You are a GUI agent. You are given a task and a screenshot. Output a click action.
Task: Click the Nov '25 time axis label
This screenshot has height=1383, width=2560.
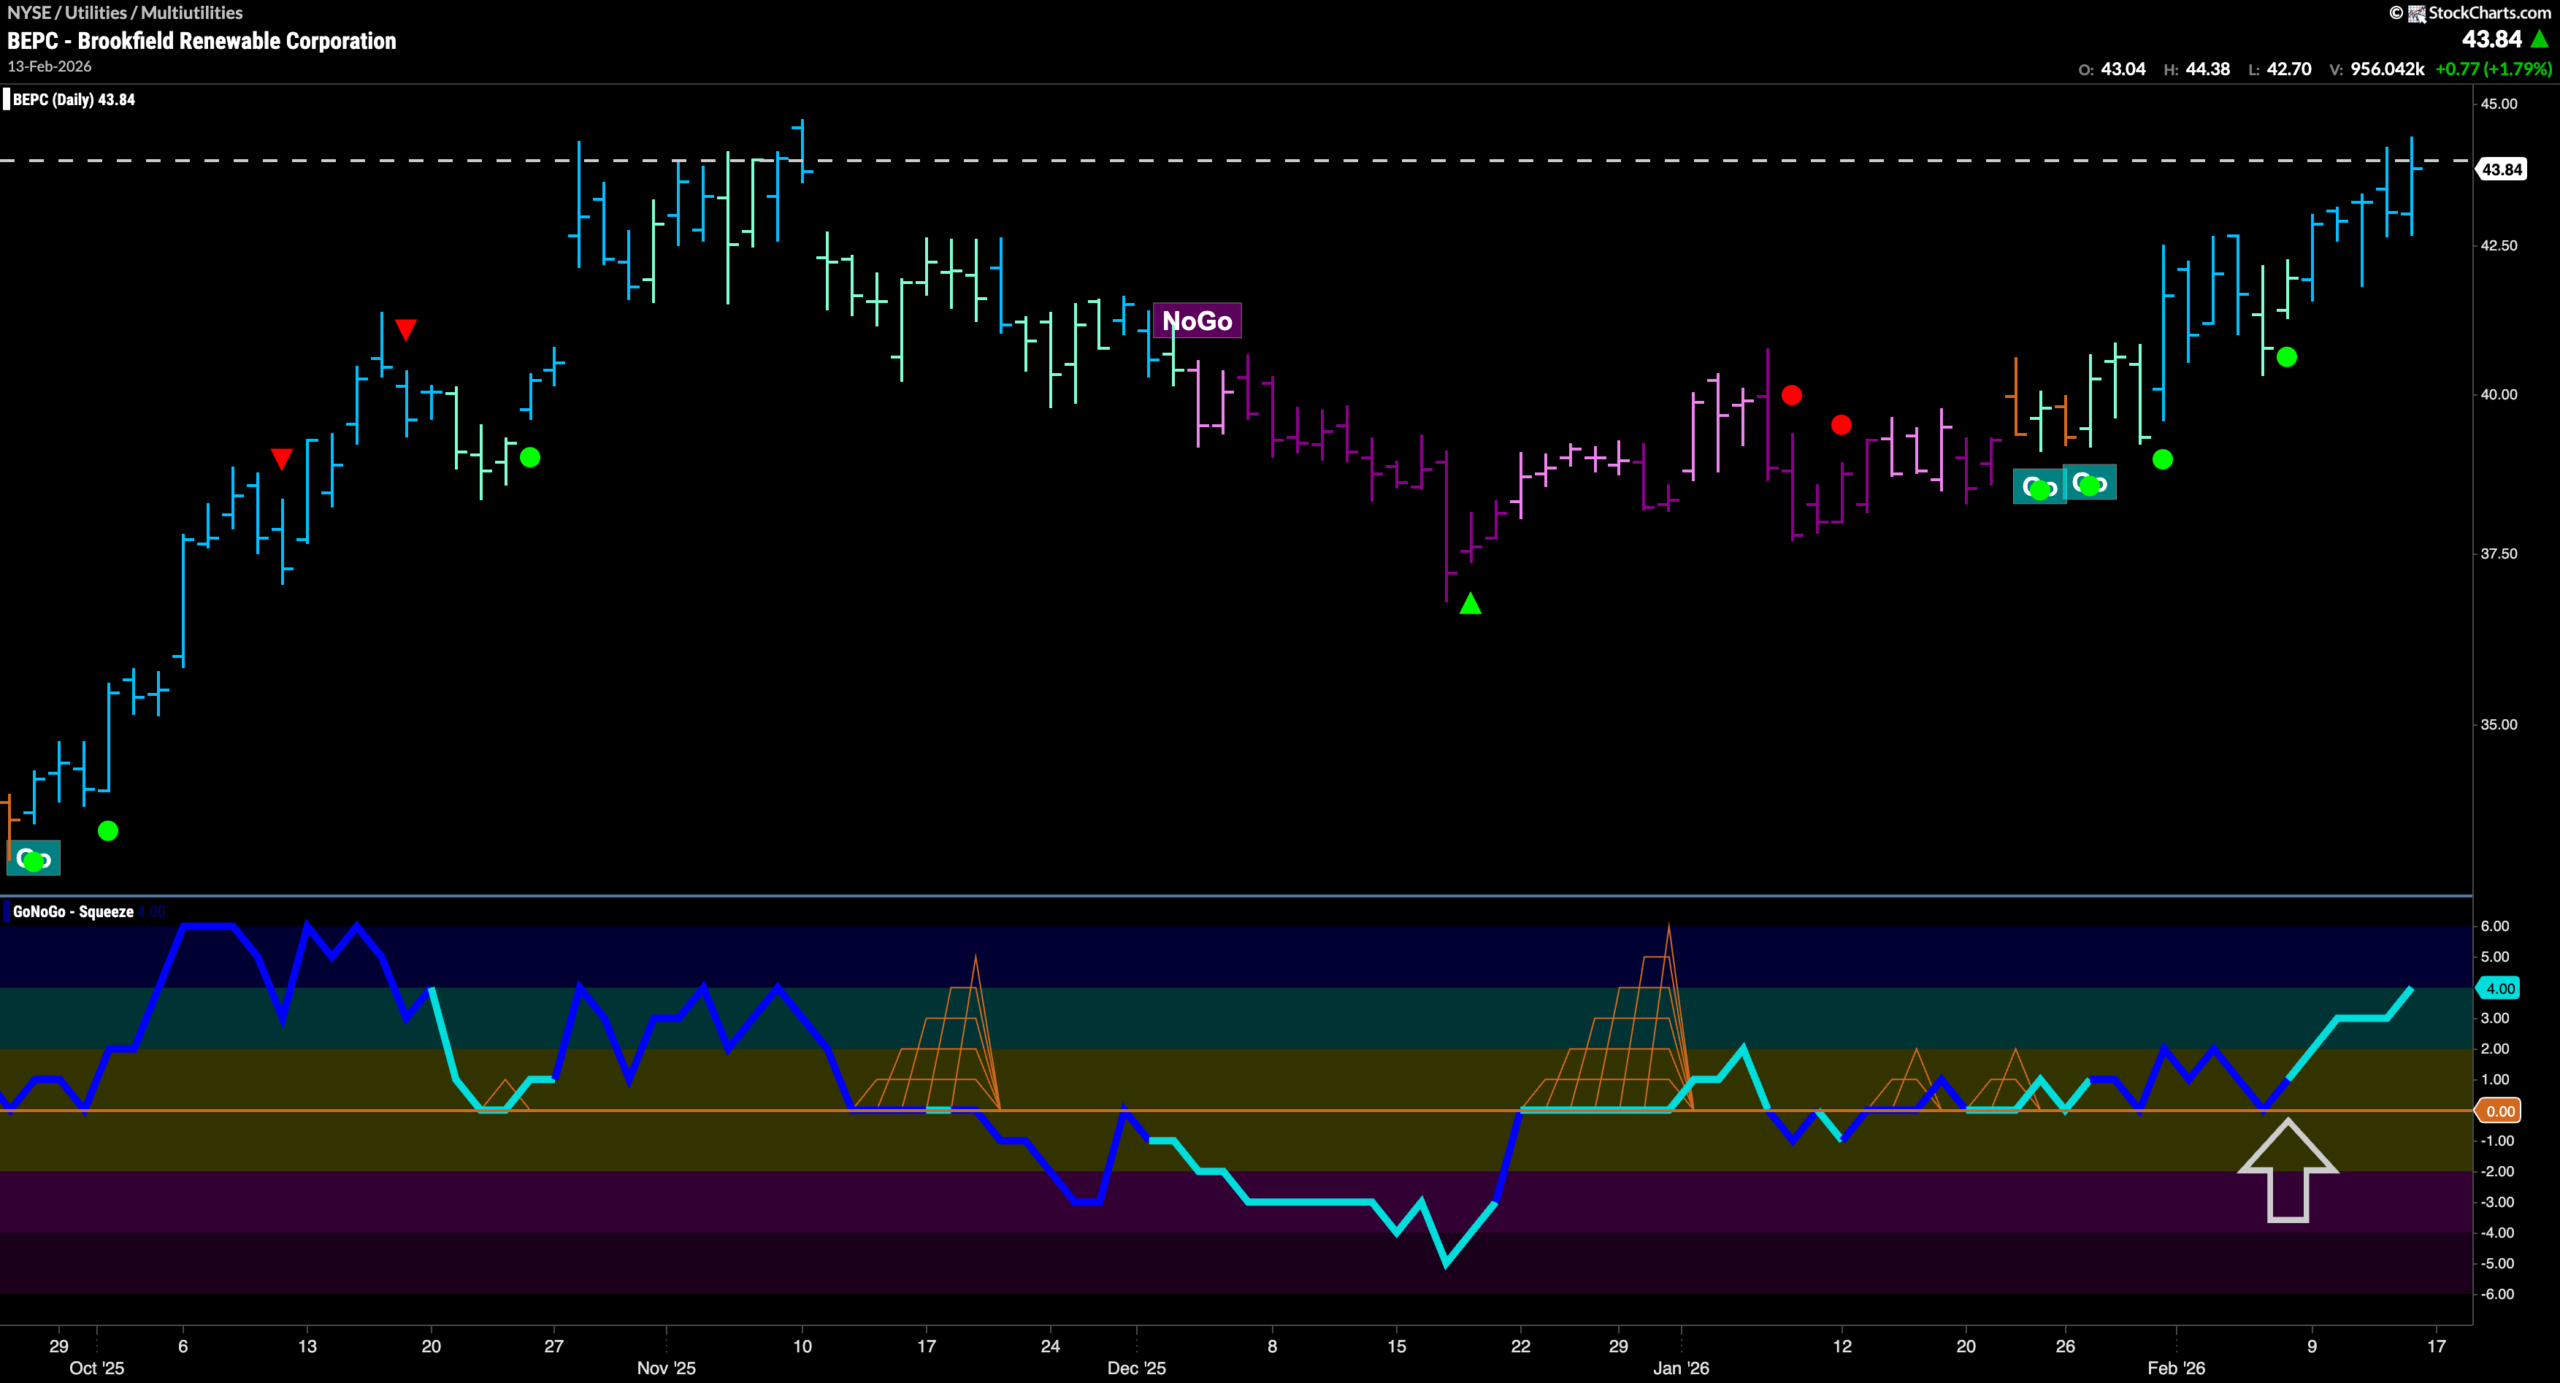tap(666, 1367)
